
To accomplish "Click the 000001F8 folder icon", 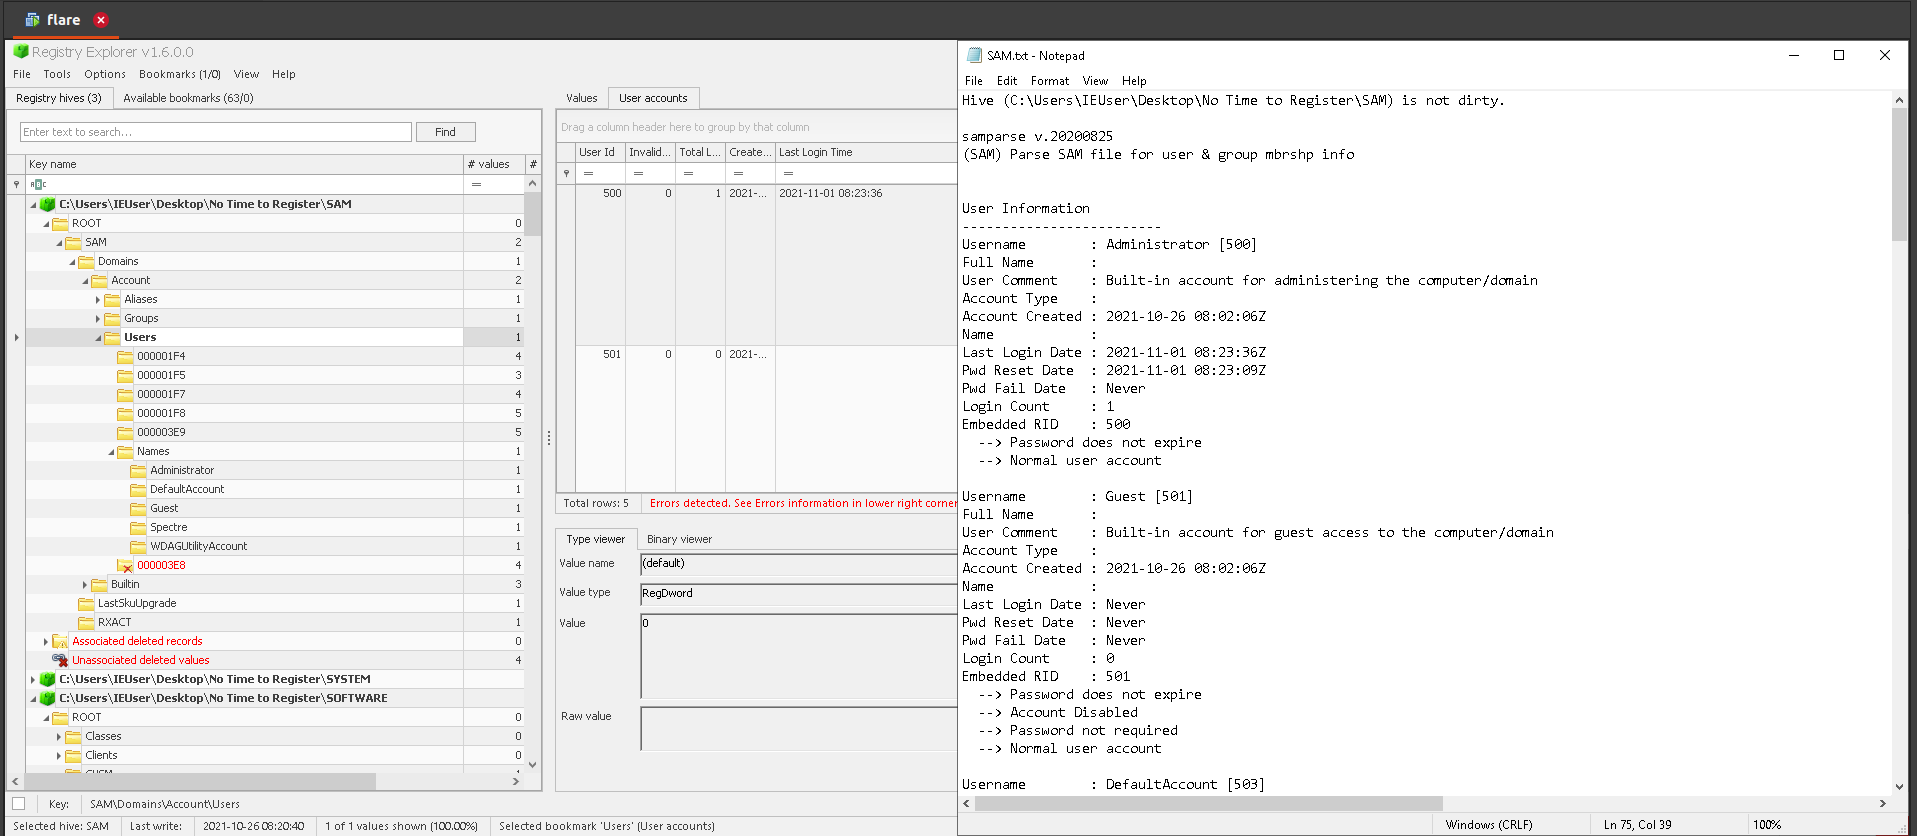I will (x=125, y=413).
